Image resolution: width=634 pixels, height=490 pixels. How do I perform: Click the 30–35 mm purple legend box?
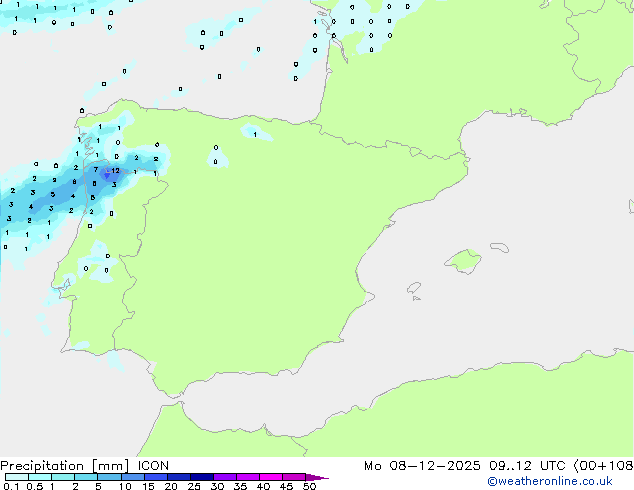pos(224,477)
